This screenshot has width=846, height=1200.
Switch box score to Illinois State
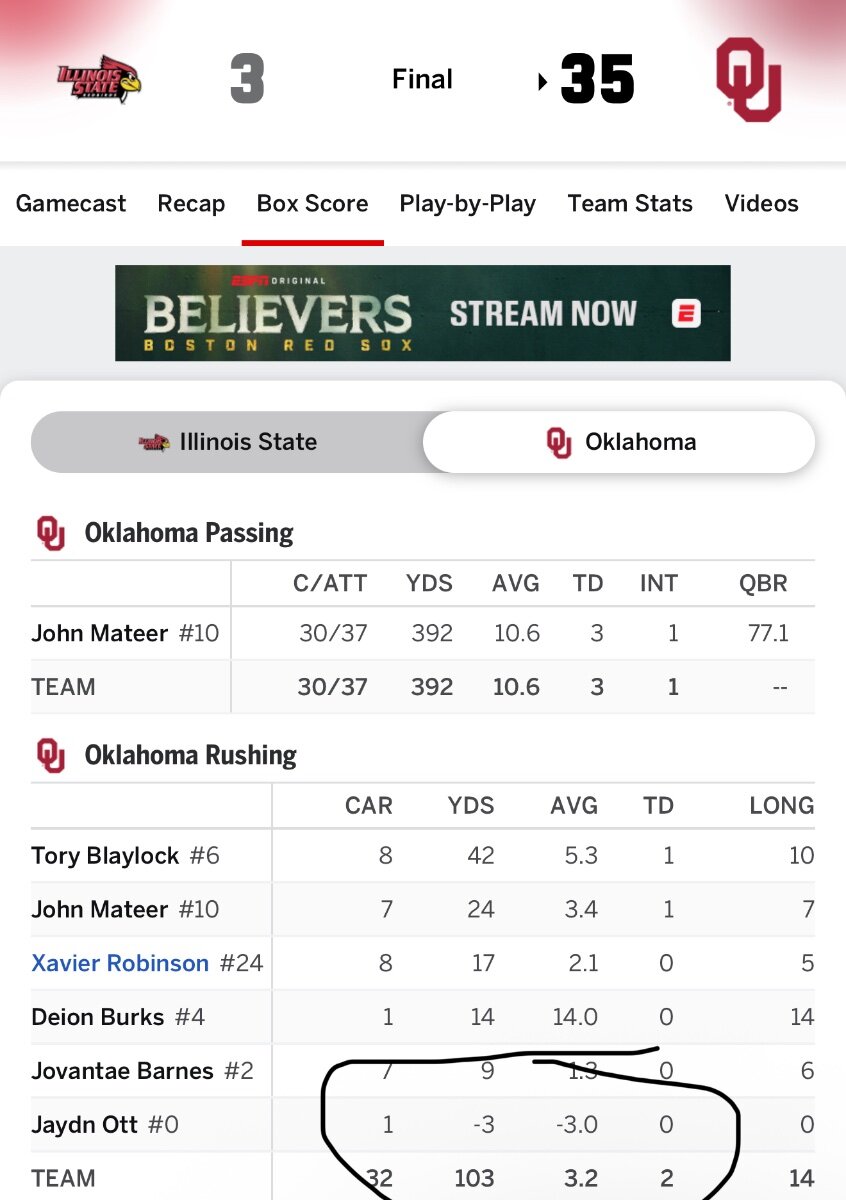coord(228,442)
